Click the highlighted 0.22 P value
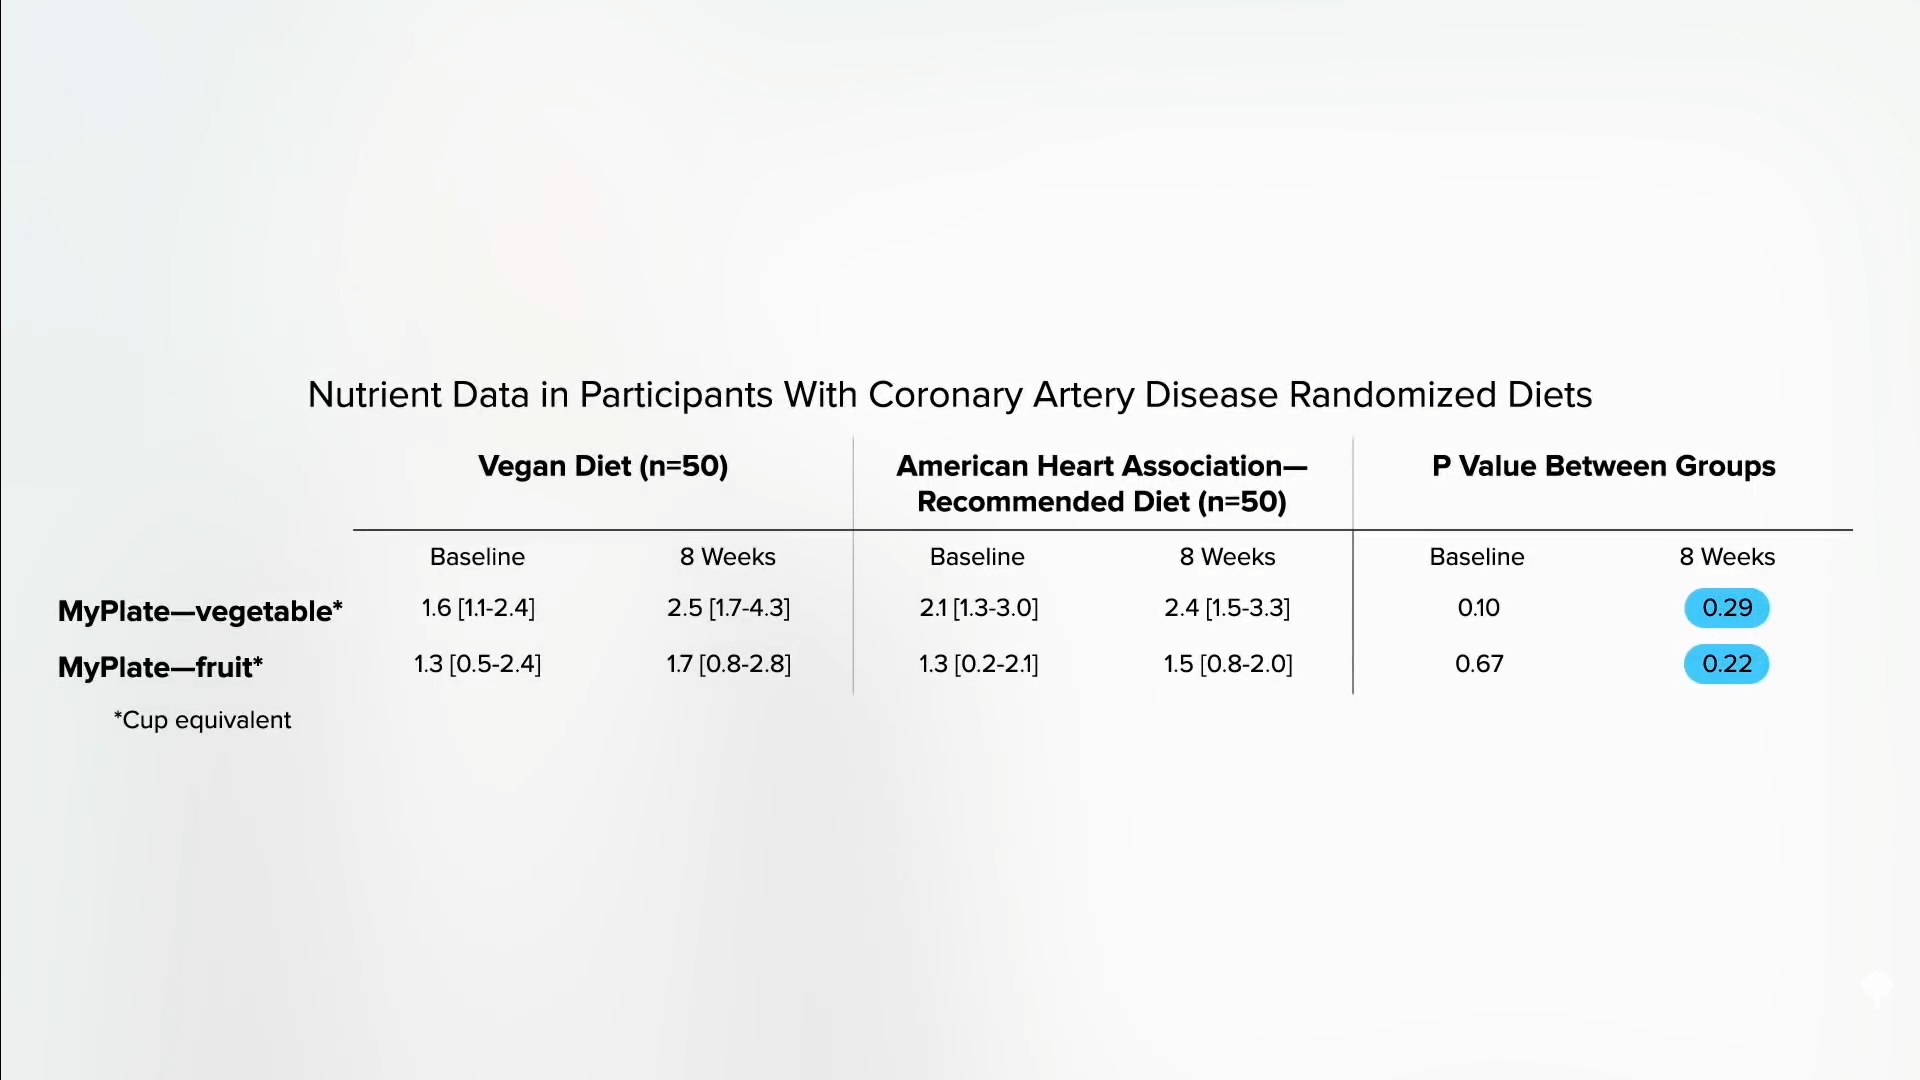Screen dimensions: 1920x1080 (x=1726, y=664)
